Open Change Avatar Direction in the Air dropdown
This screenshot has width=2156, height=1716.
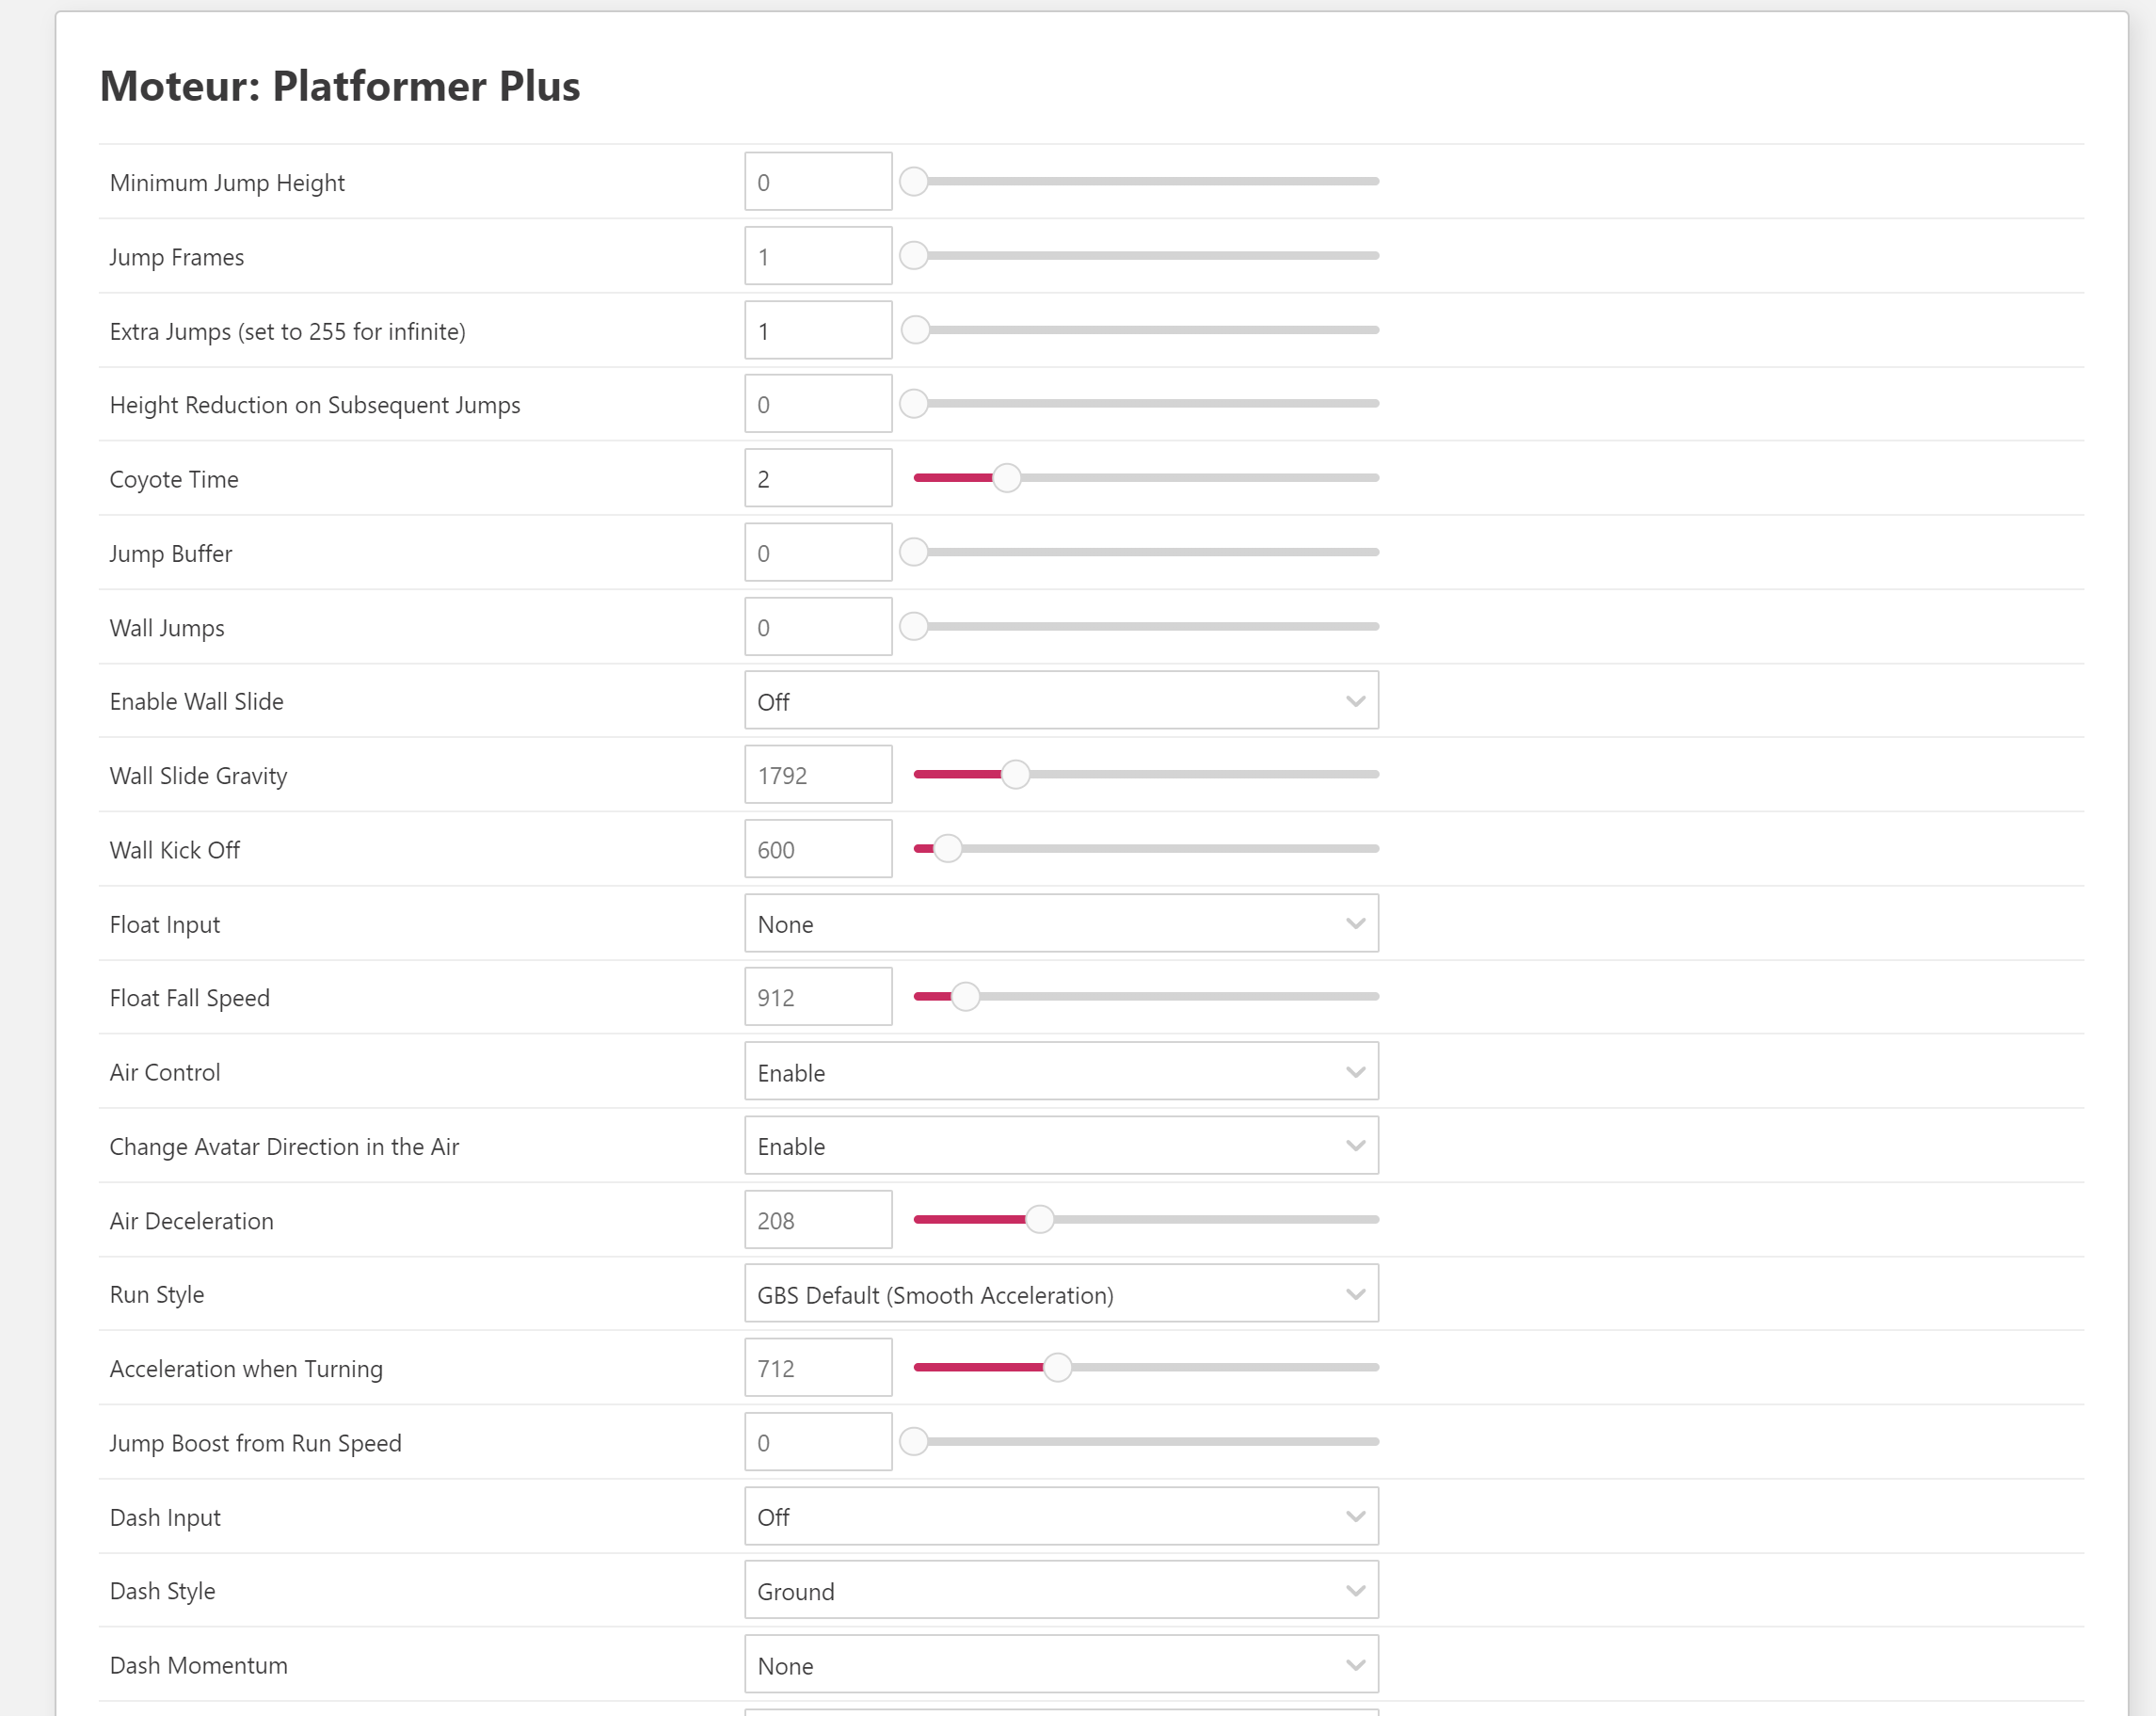1061,1146
